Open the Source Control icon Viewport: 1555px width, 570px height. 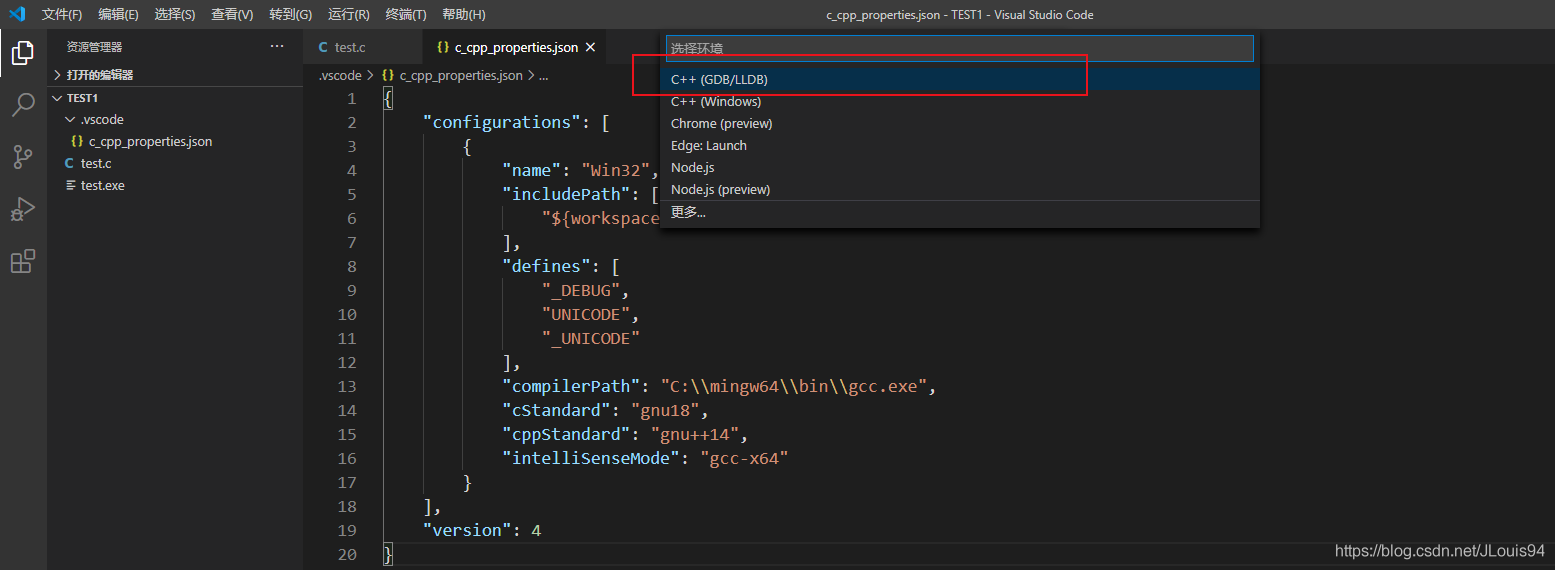(23, 157)
